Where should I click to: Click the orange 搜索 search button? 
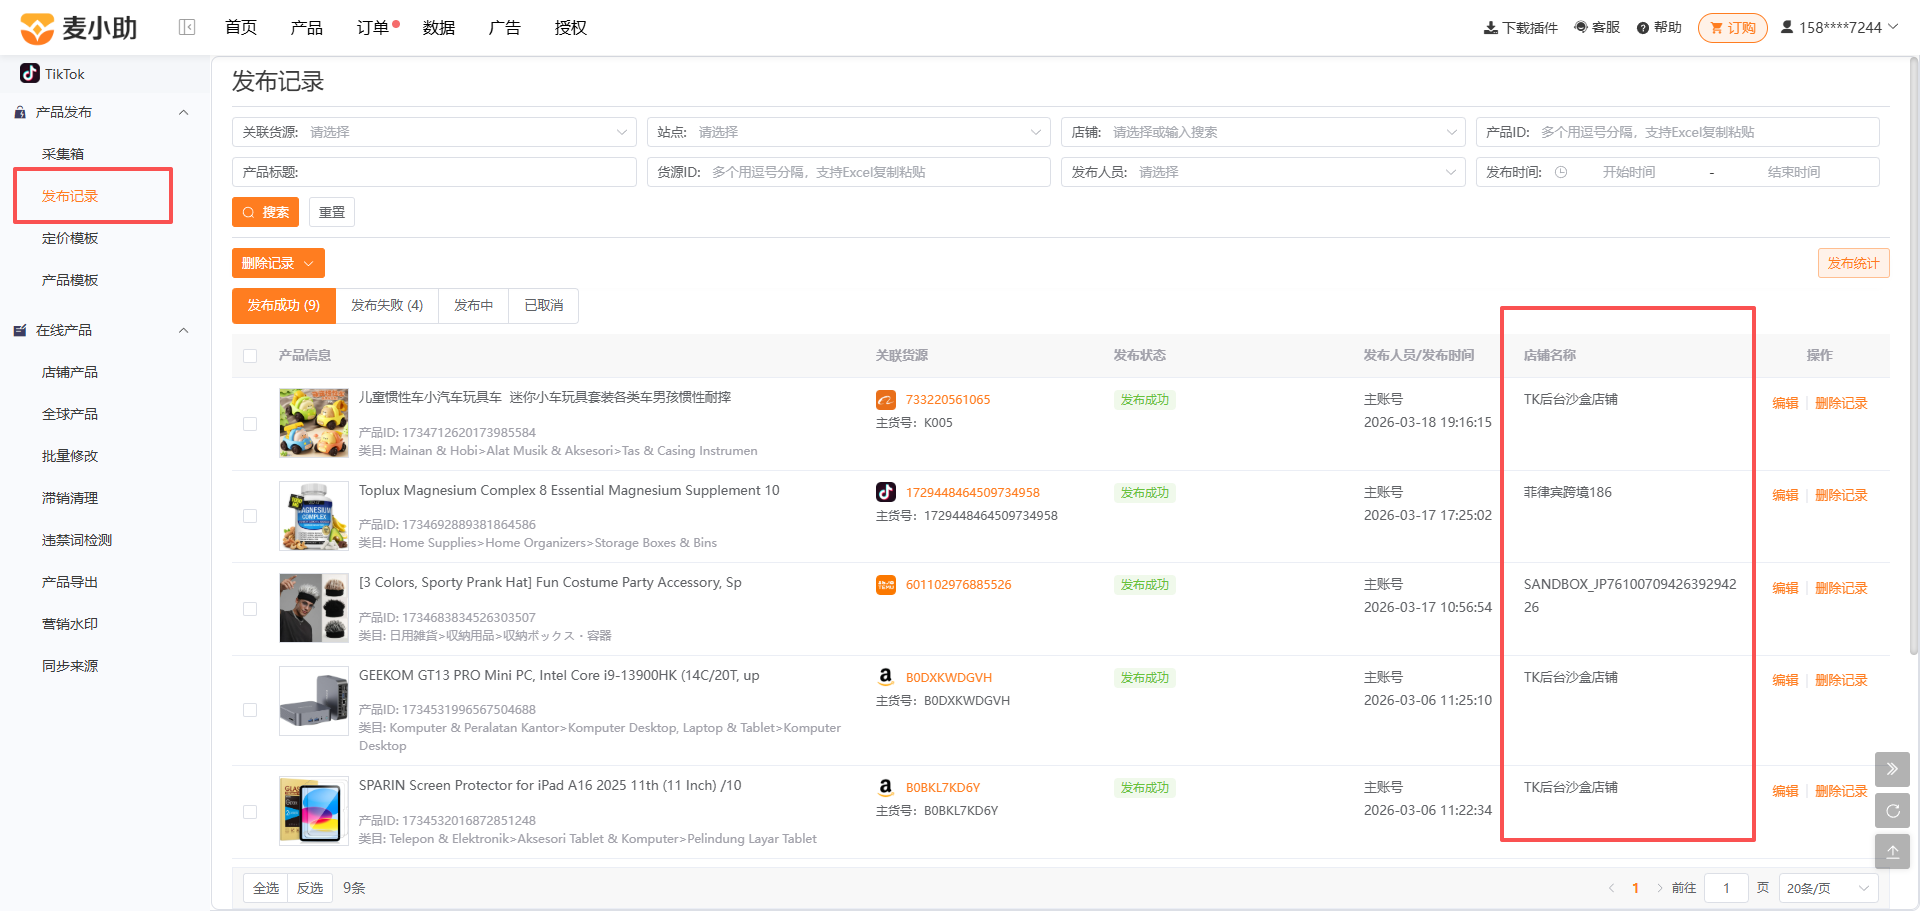click(x=266, y=212)
